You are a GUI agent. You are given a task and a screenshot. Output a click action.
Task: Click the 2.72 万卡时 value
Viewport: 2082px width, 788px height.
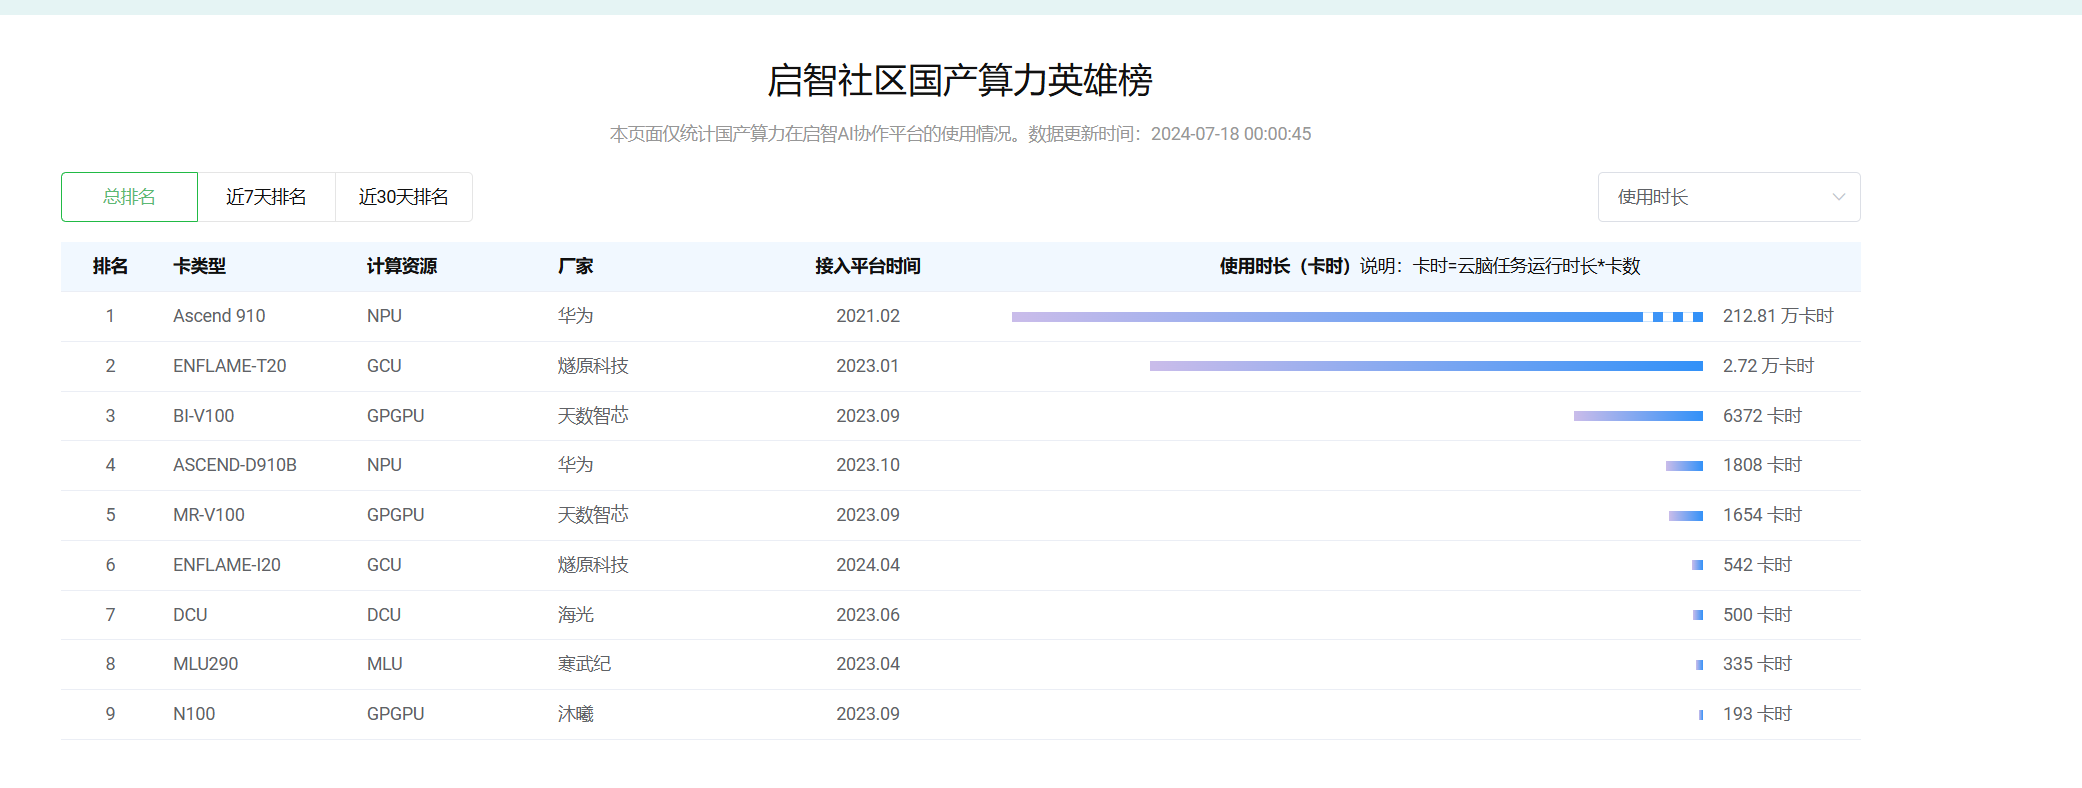(1768, 366)
